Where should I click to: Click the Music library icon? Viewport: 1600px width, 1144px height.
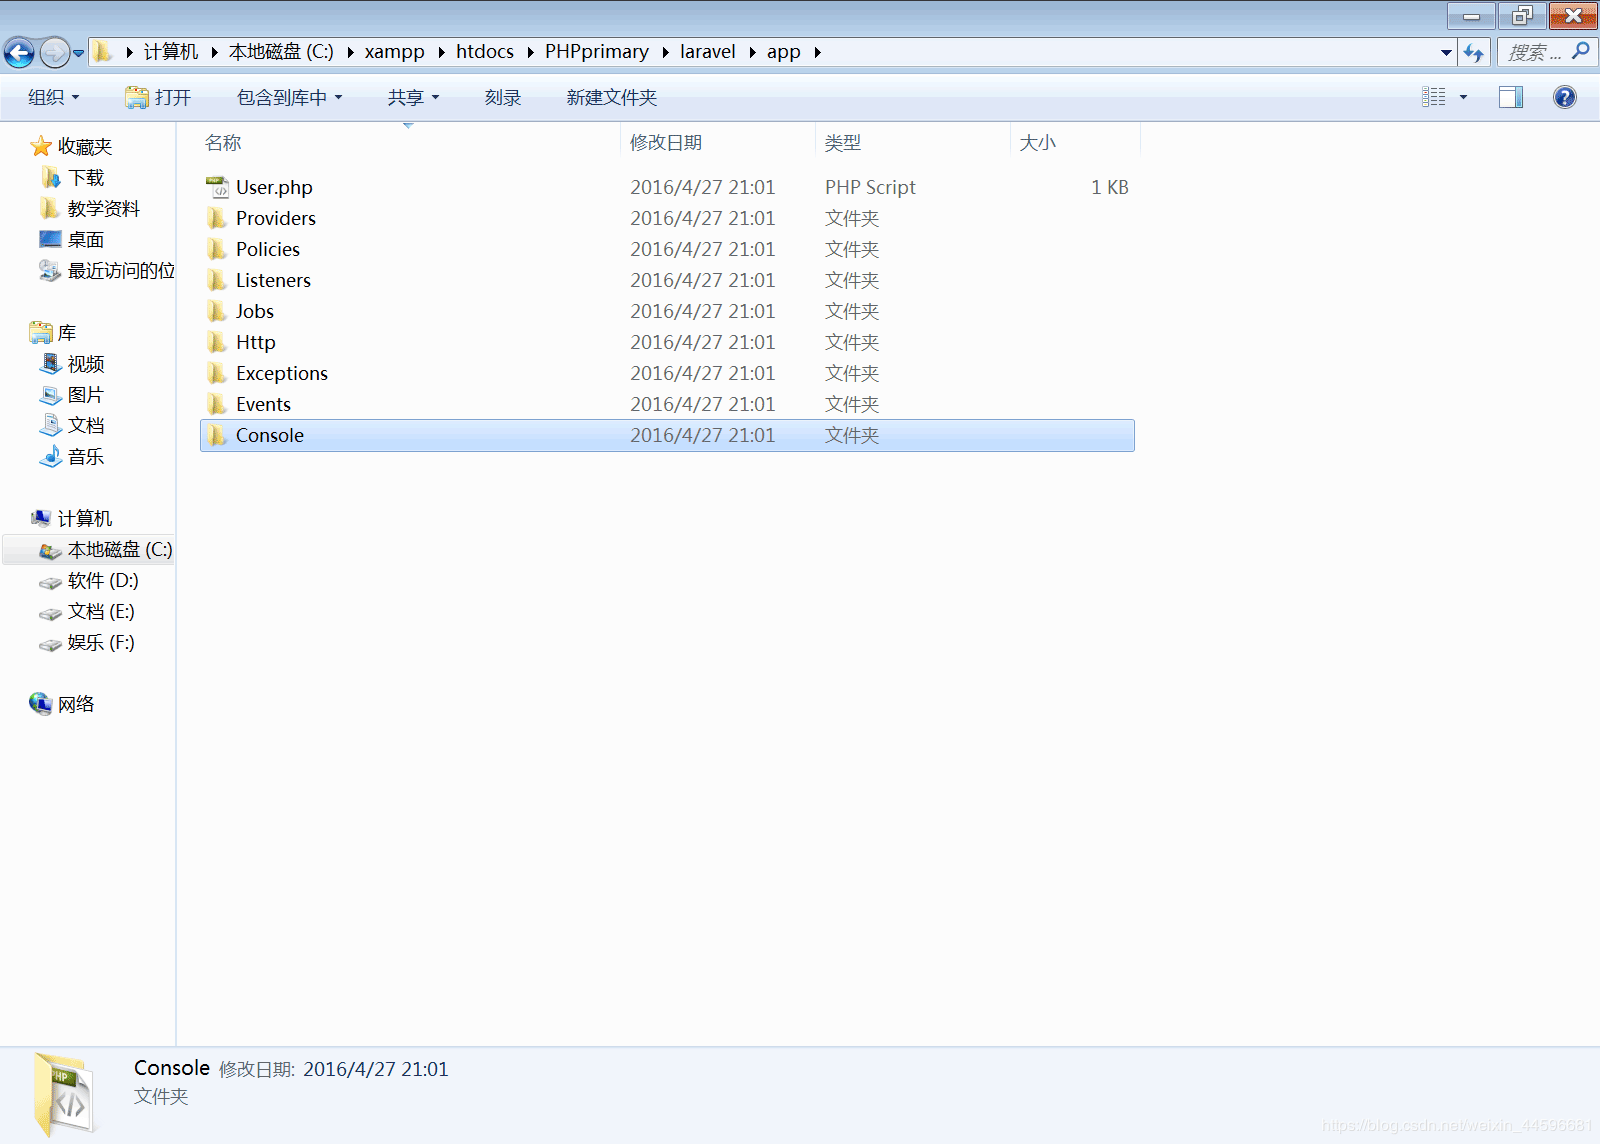coord(50,457)
